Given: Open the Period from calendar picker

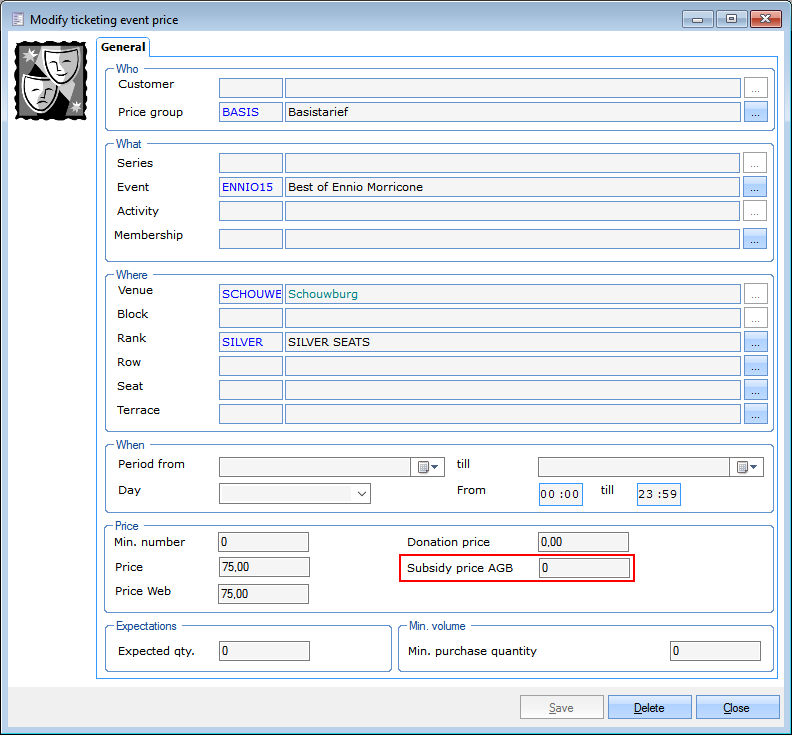Looking at the screenshot, I should coord(429,467).
